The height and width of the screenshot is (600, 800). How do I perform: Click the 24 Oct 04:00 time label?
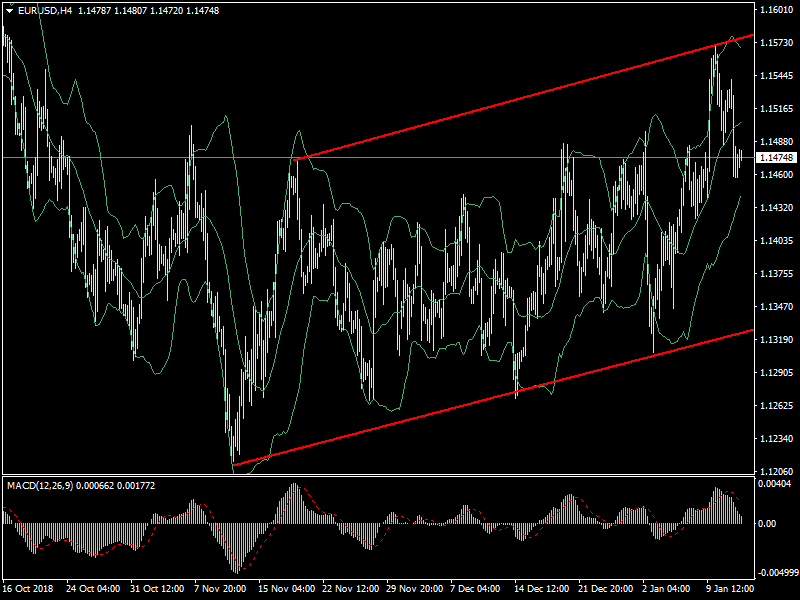tap(91, 589)
